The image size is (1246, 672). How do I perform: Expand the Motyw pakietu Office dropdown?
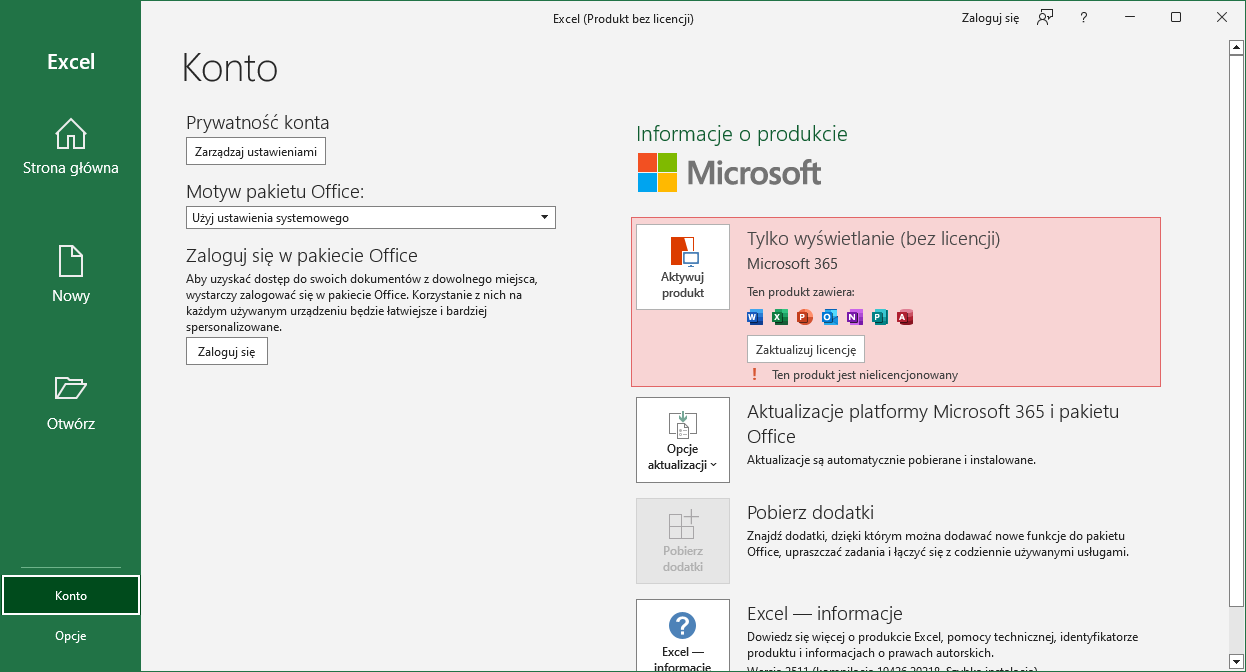tap(371, 218)
